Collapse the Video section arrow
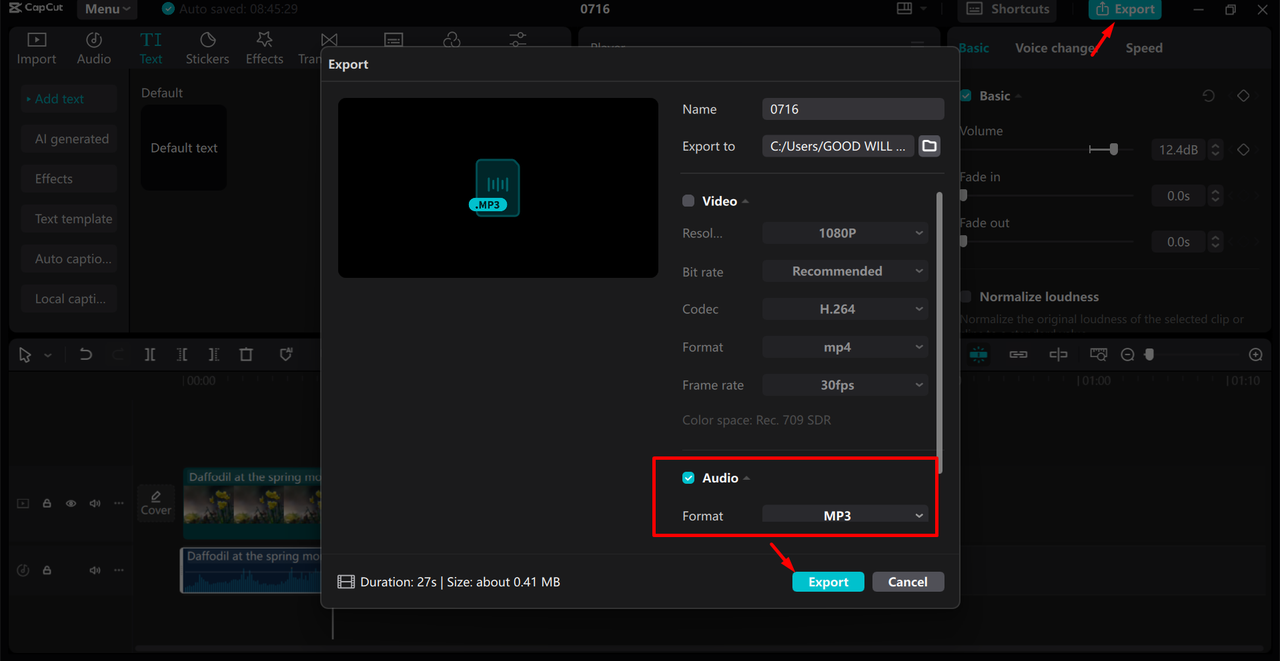1280x661 pixels. [745, 202]
